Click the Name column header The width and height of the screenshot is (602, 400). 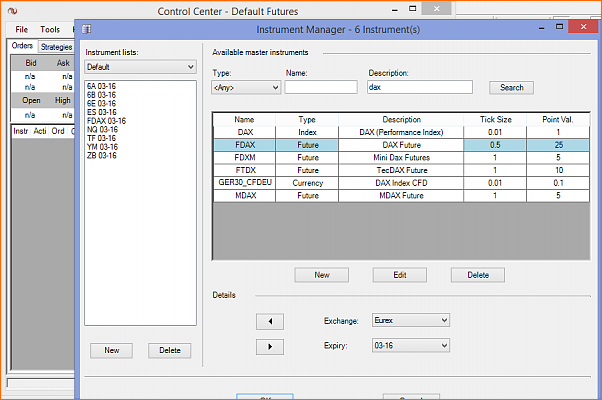244,119
